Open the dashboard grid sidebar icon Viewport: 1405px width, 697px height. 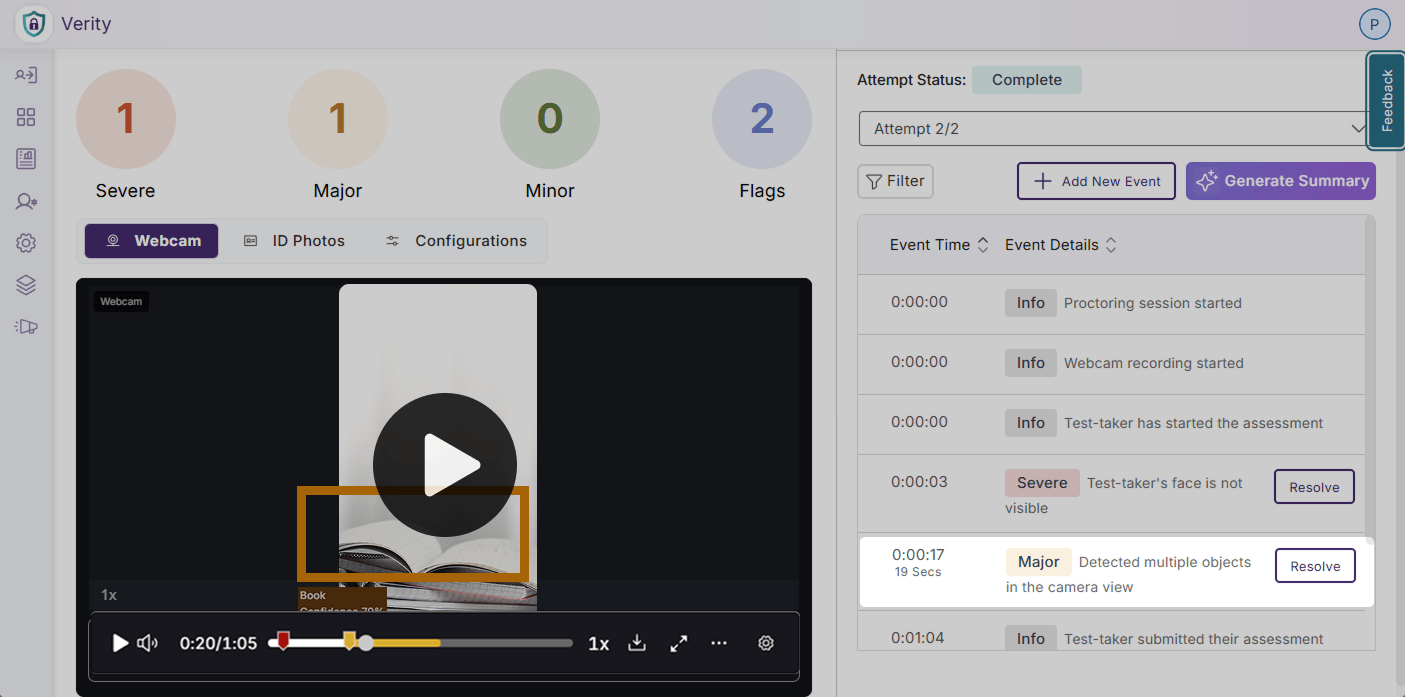click(x=26, y=117)
